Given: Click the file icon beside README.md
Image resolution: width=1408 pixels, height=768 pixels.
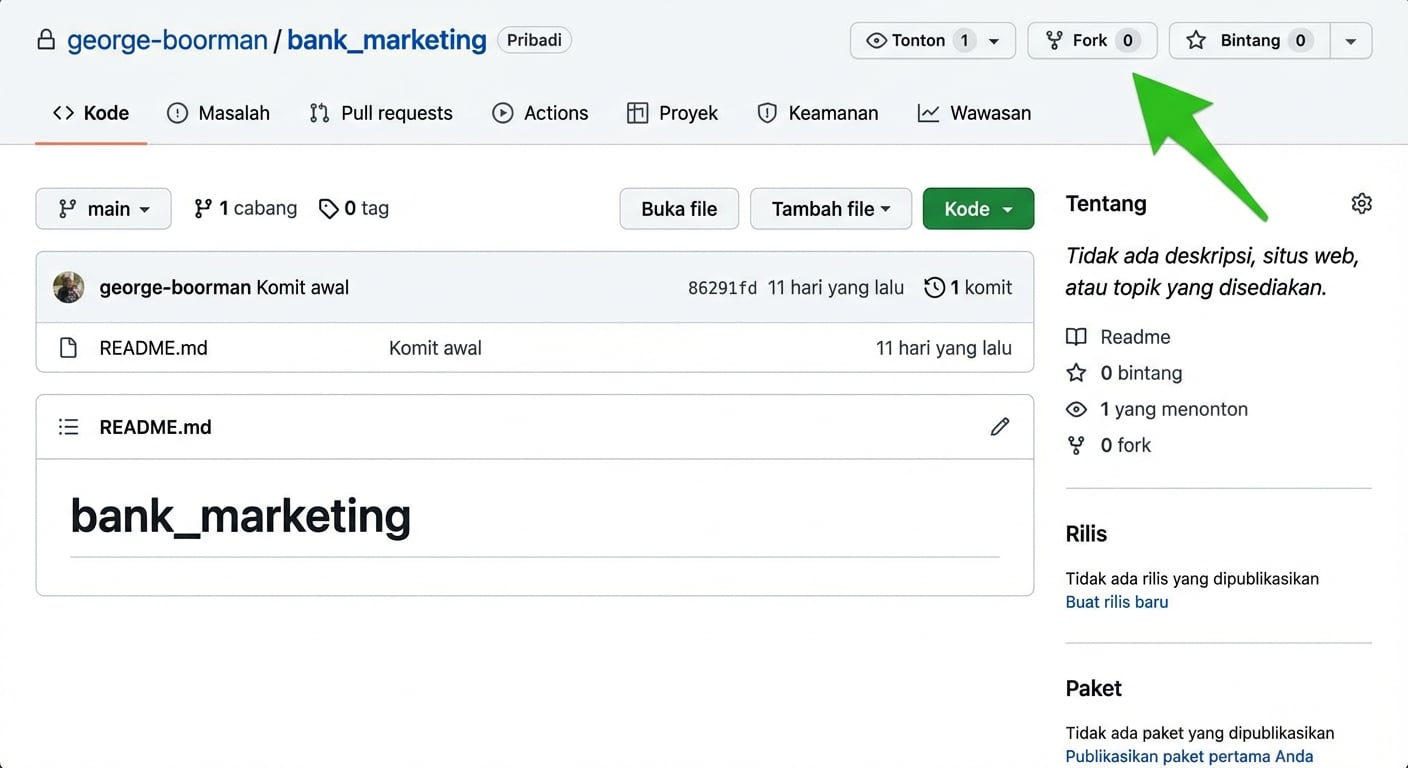Looking at the screenshot, I should click(68, 348).
